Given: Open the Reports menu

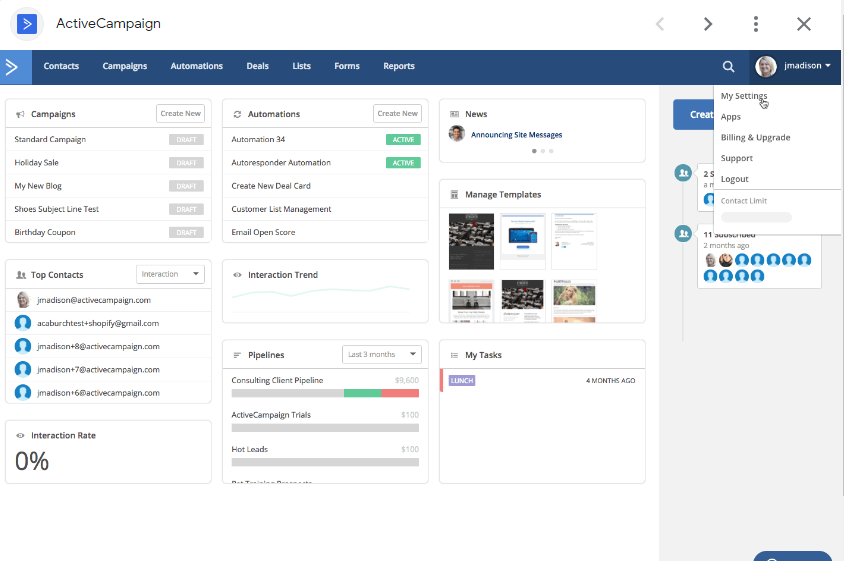Looking at the screenshot, I should pos(399,66).
